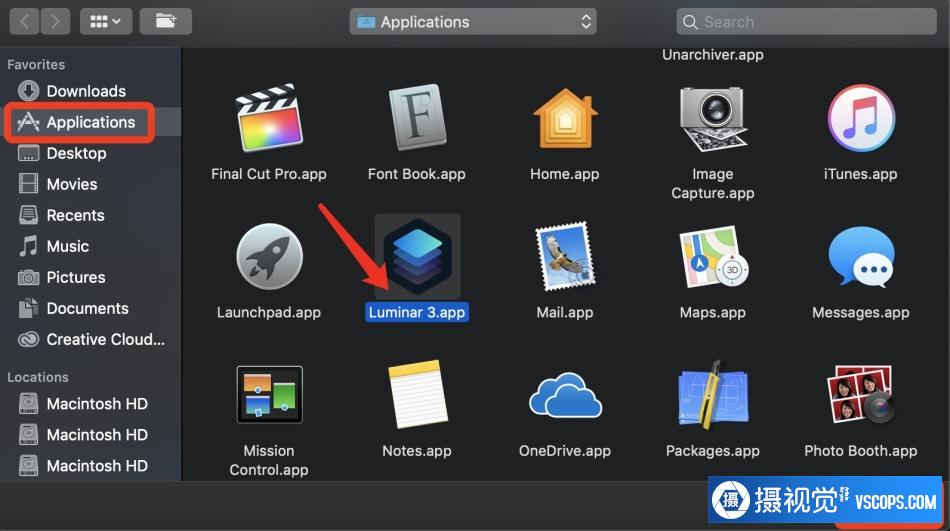Screen dimensions: 950x531
Task: Go back with the left arrow button
Action: 24,22
